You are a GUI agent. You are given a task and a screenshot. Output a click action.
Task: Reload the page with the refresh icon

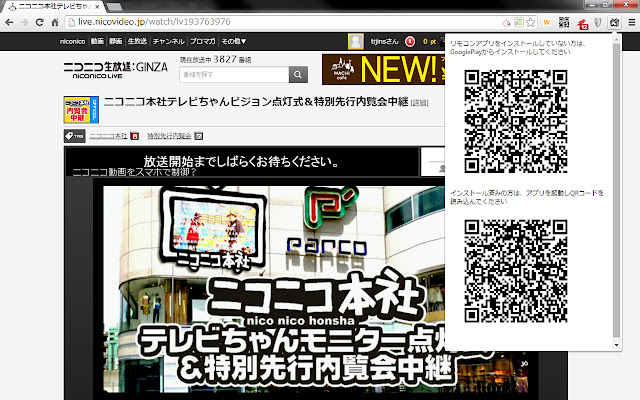40,22
